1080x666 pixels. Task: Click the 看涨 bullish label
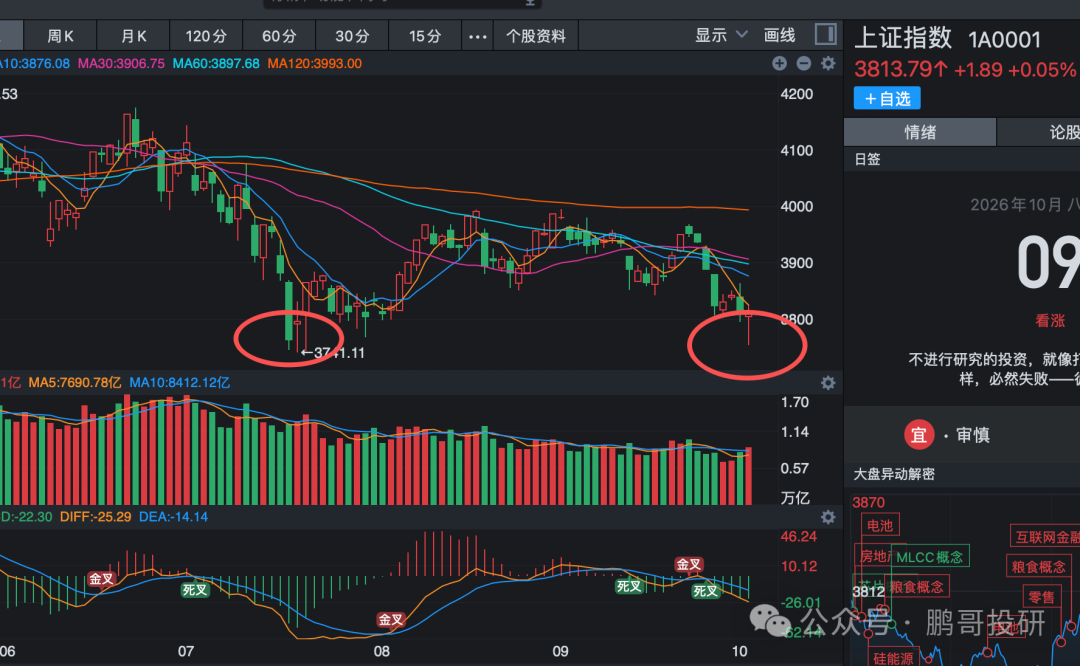coord(1050,320)
